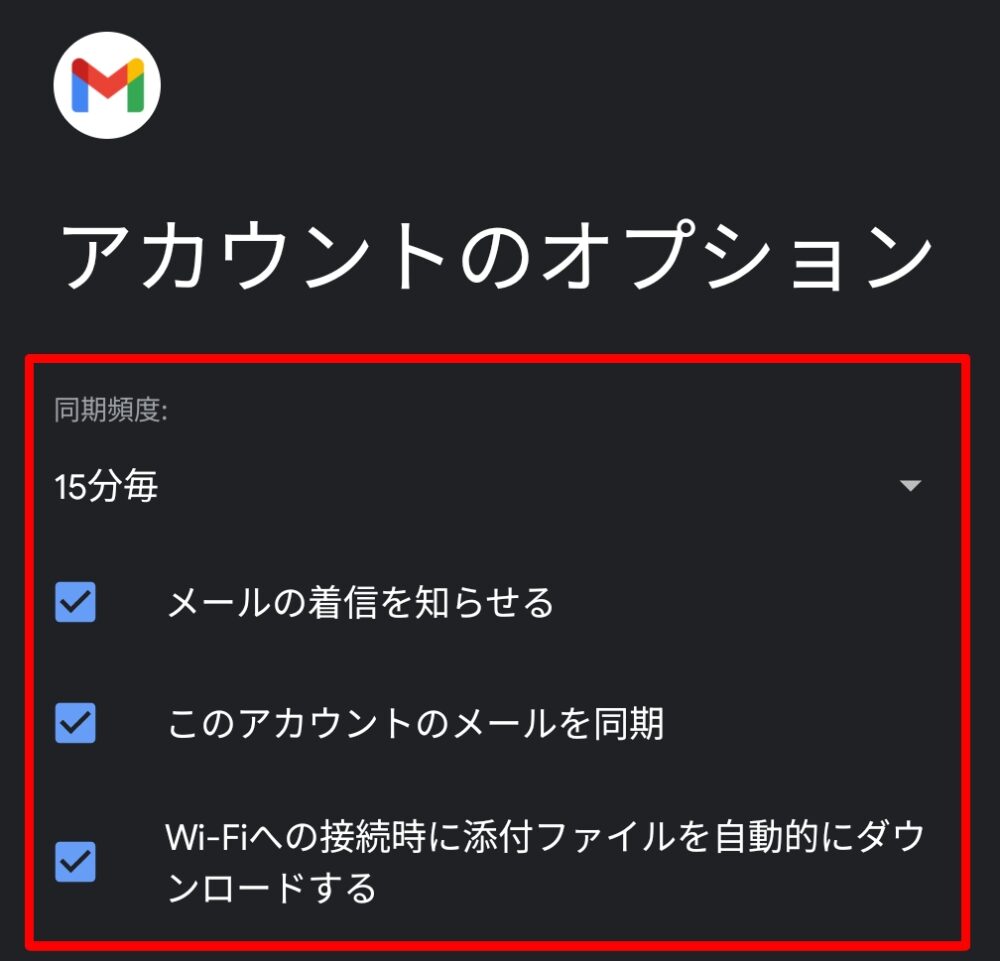Click the small gray triangle arrow icon
The height and width of the screenshot is (961, 1000).
pyautogui.click(x=910, y=486)
